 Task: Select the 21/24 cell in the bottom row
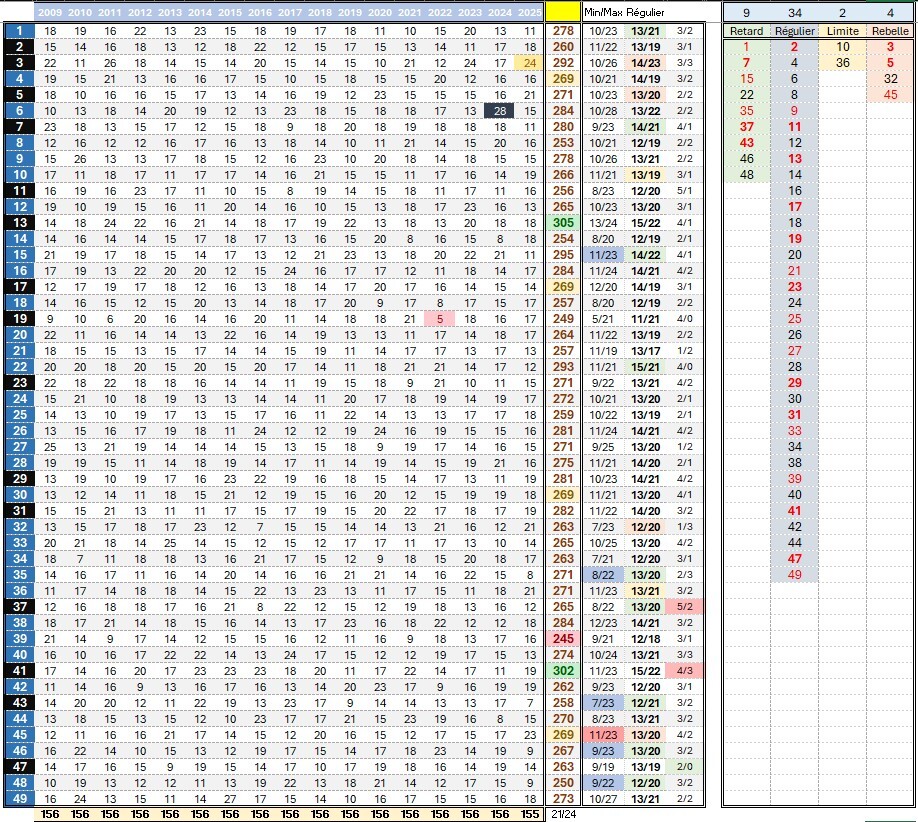click(564, 815)
